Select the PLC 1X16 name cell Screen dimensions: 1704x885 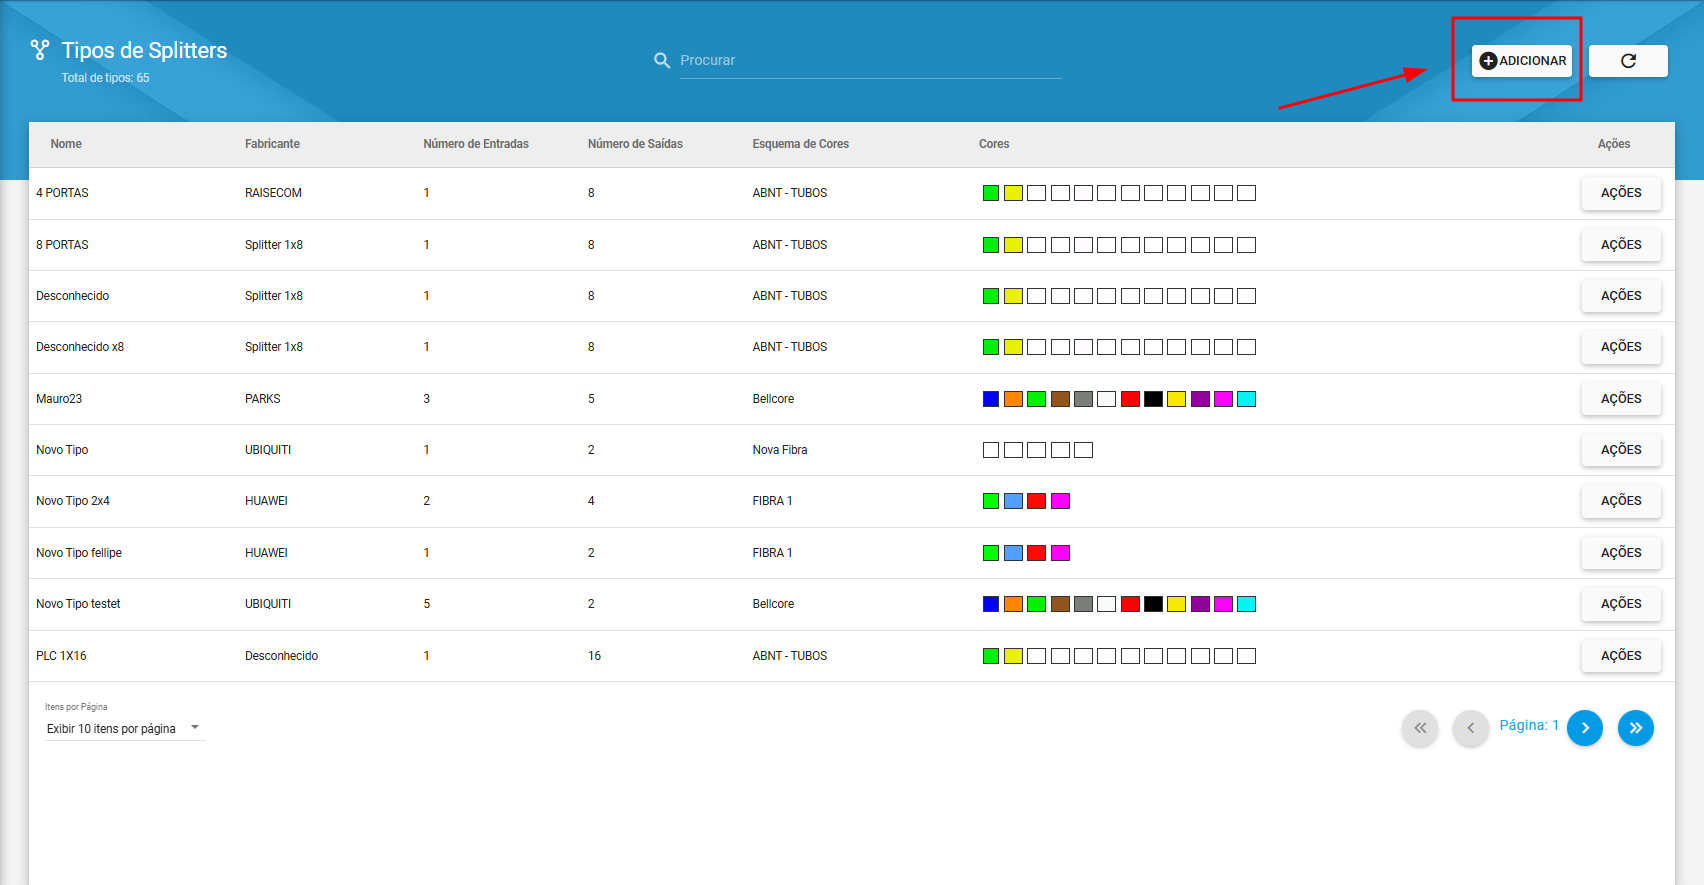coord(61,656)
